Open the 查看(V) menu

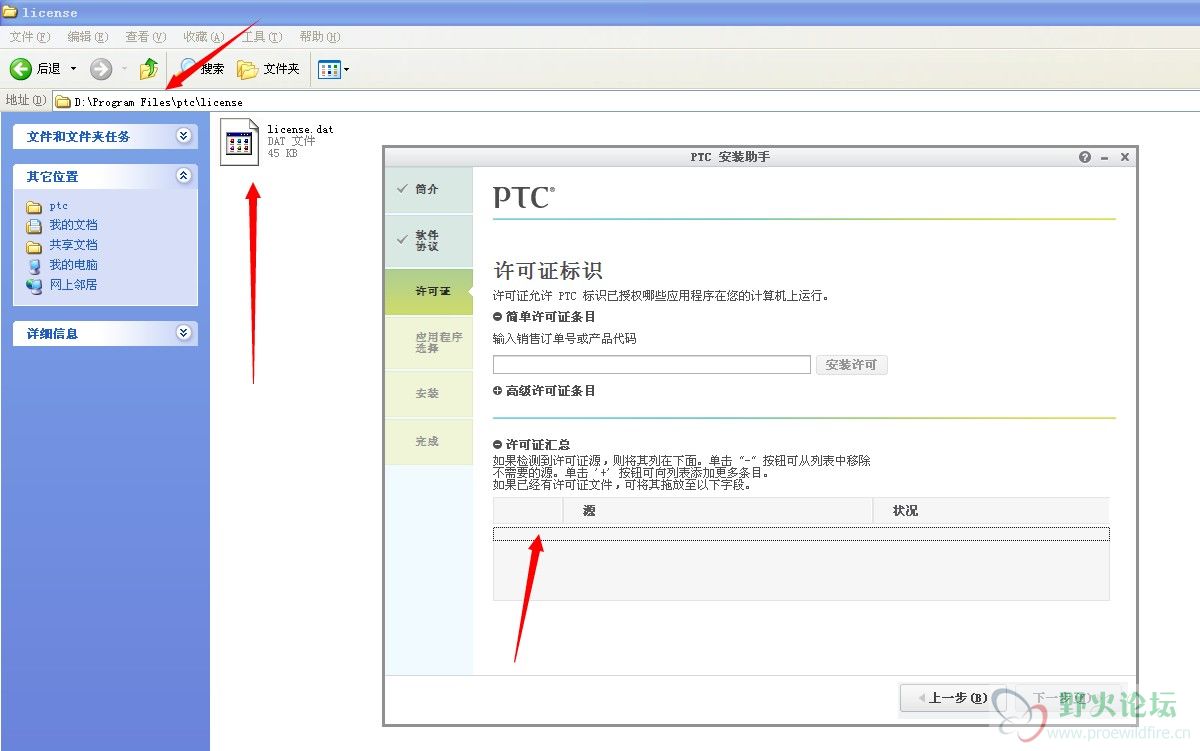click(x=146, y=37)
